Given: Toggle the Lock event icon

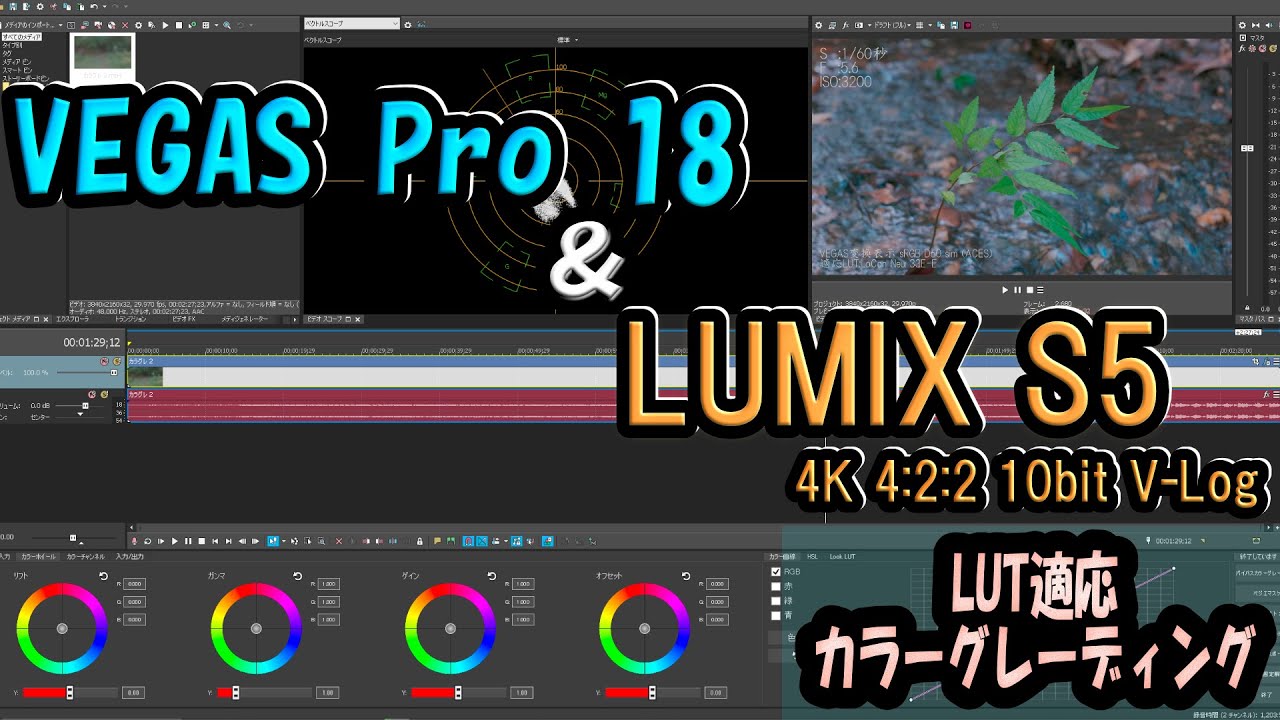Looking at the screenshot, I should pyautogui.click(x=420, y=541).
